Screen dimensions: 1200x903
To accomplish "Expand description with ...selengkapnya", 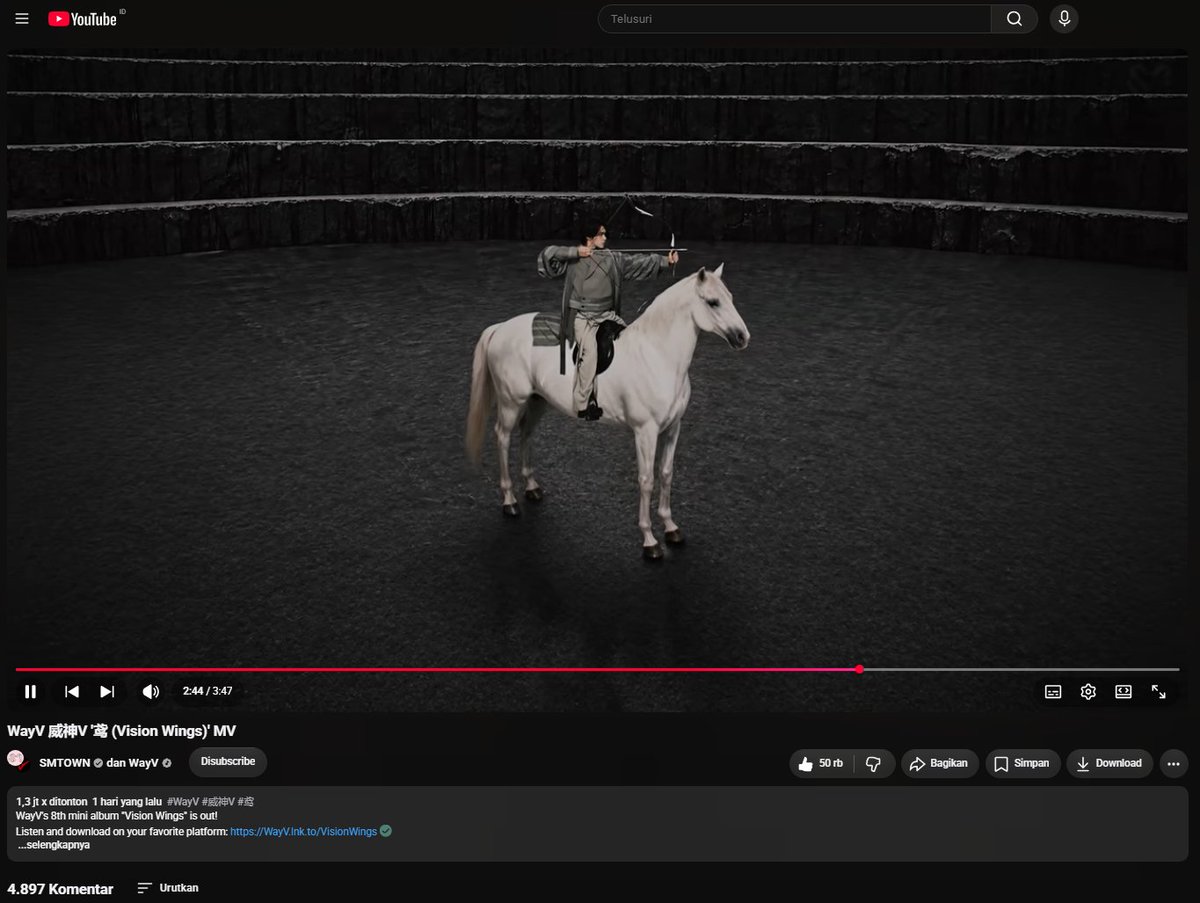I will click(x=54, y=845).
